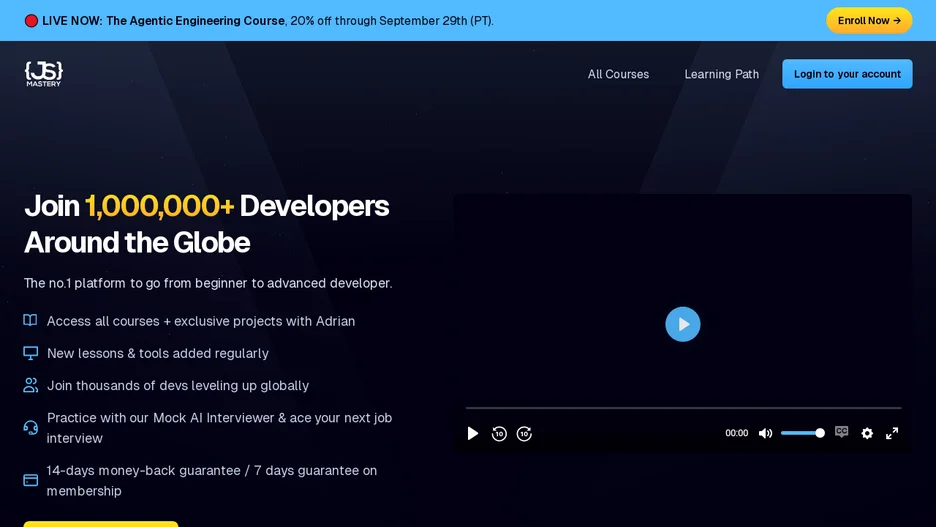
Task: Click the monitor icon beside New lessons
Action: (x=30, y=353)
